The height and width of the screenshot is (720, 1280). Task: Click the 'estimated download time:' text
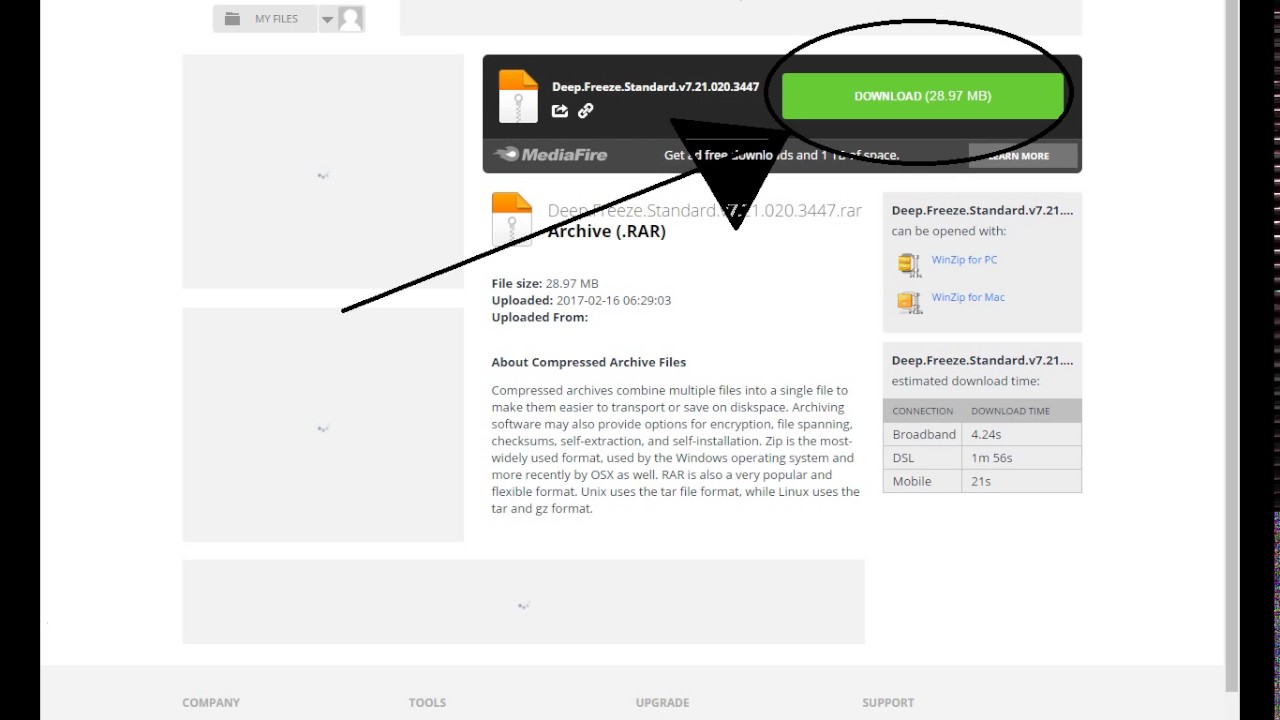965,381
